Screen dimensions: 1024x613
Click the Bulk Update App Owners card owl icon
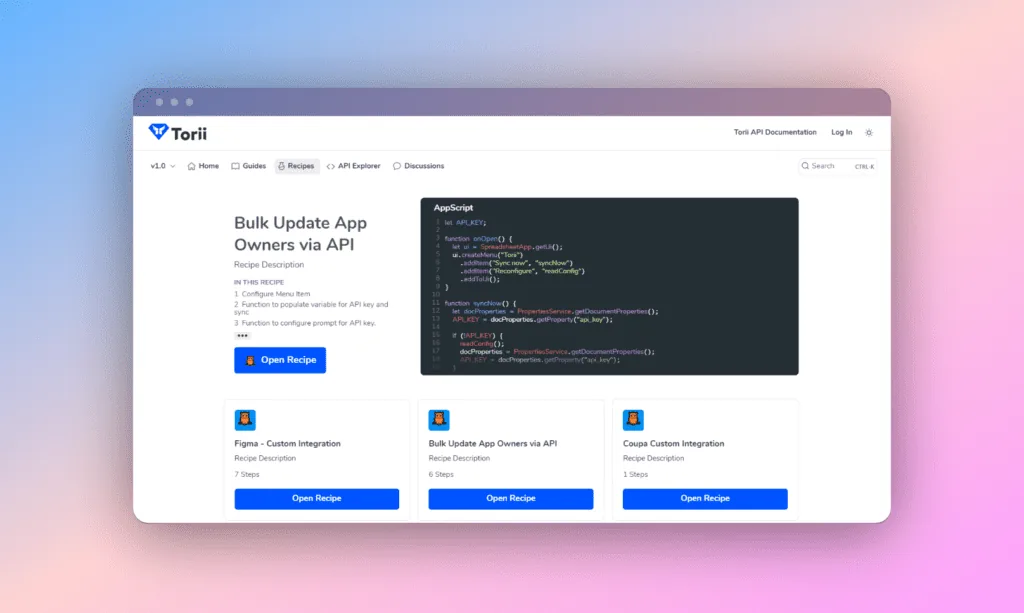(439, 420)
